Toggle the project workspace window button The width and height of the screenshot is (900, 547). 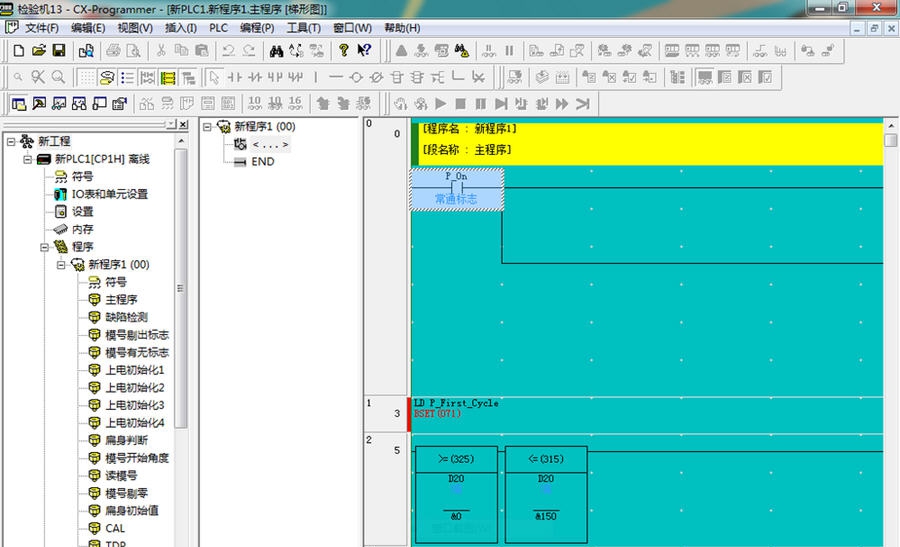pos(18,103)
